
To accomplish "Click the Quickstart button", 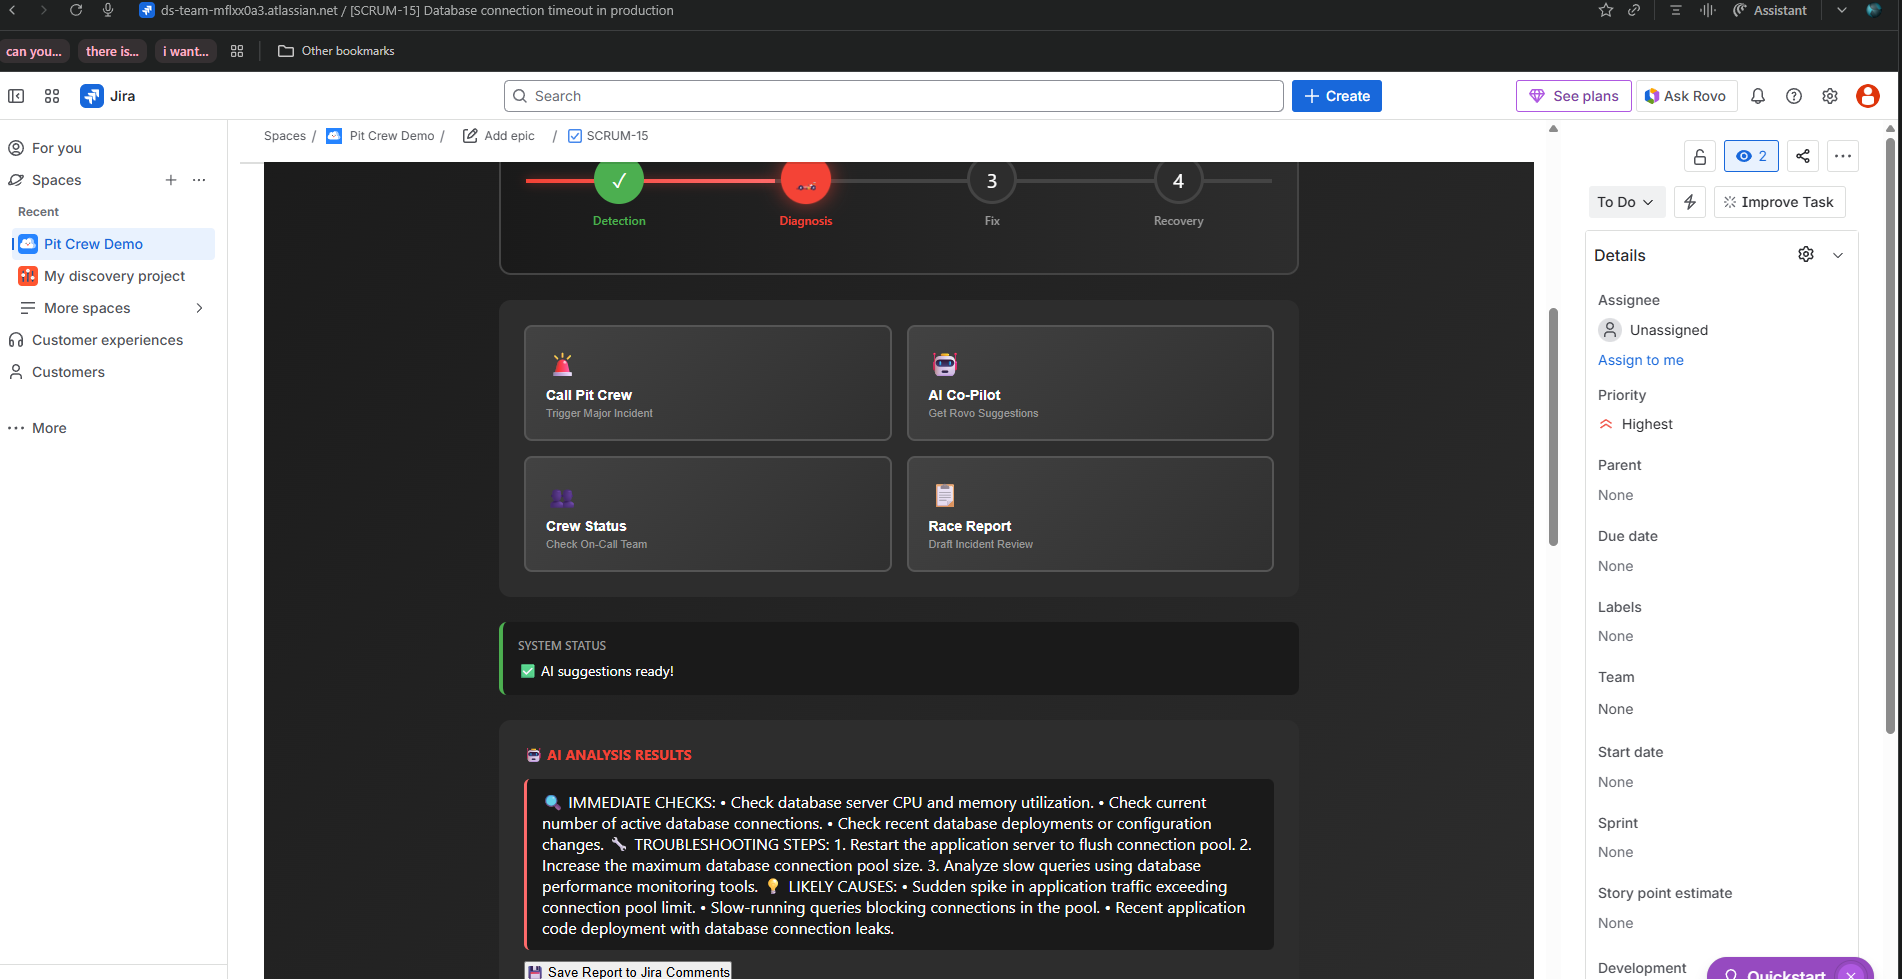I will pyautogui.click(x=1787, y=972).
